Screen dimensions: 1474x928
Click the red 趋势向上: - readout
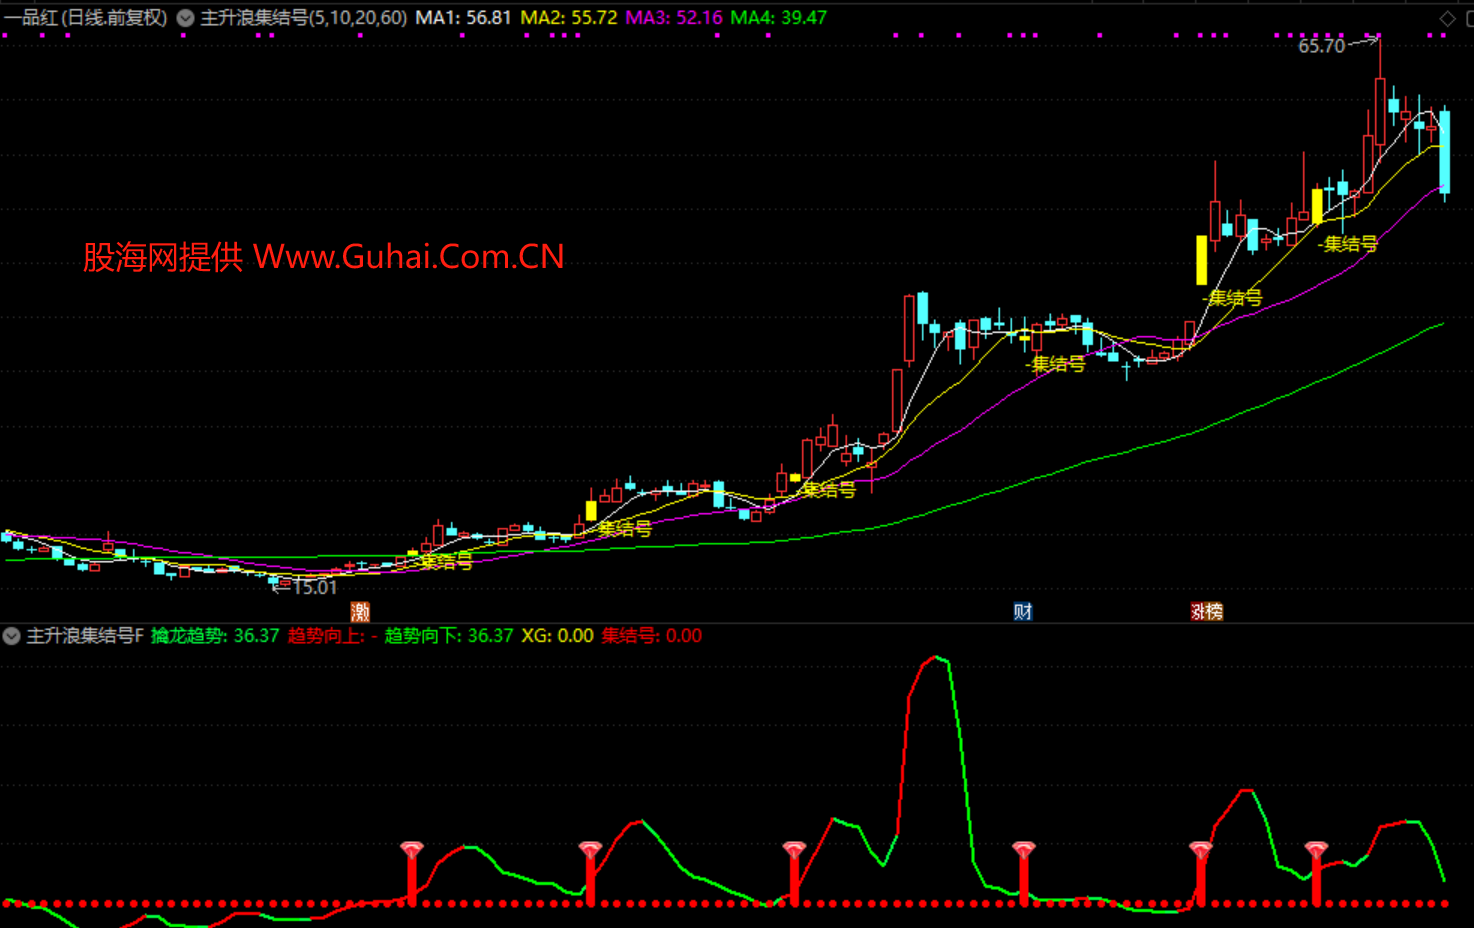(333, 636)
